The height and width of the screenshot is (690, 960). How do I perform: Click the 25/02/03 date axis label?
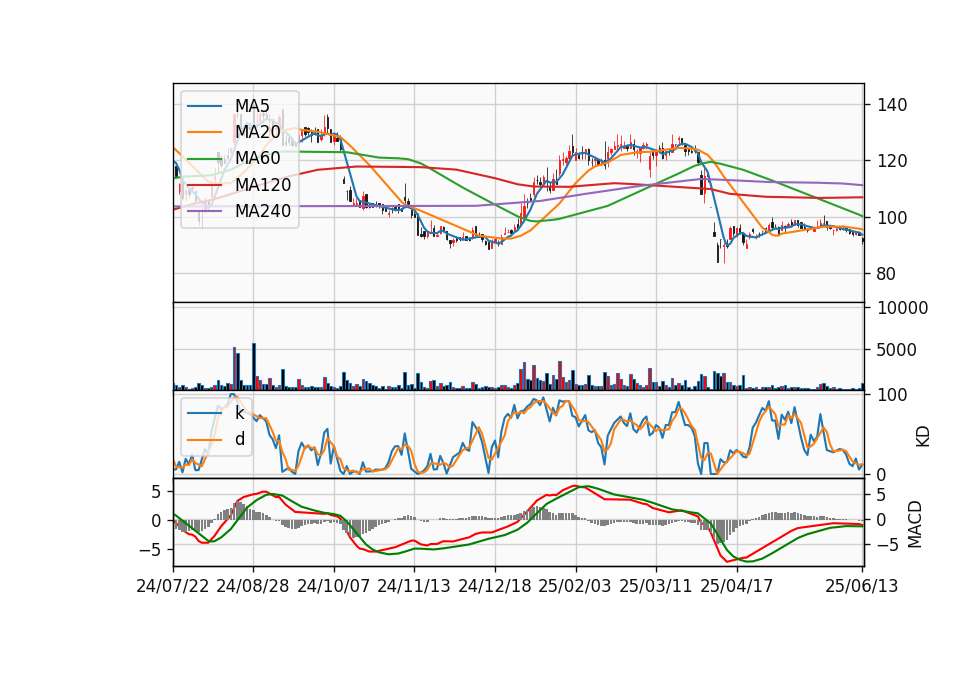click(x=575, y=586)
